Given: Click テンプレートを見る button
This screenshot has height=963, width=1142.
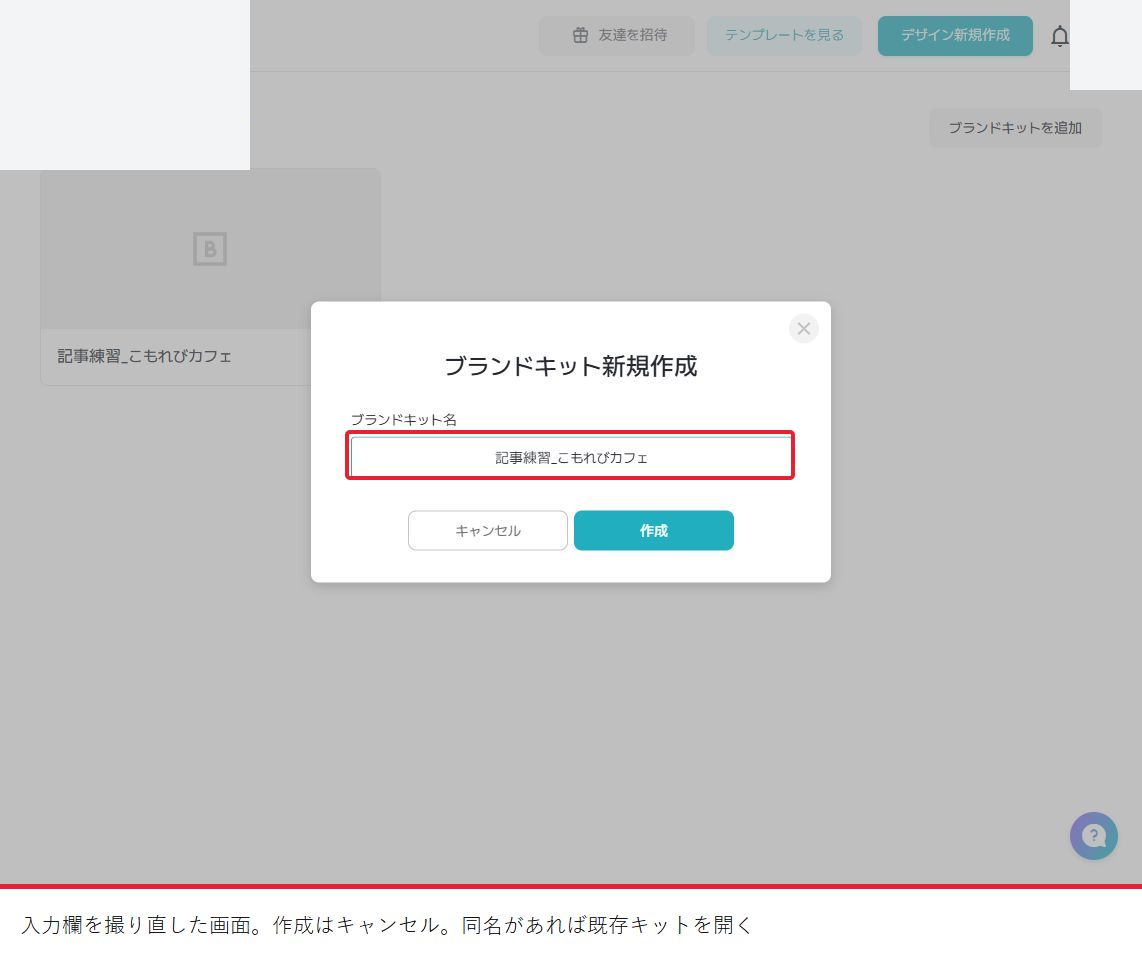Looking at the screenshot, I should tap(784, 36).
